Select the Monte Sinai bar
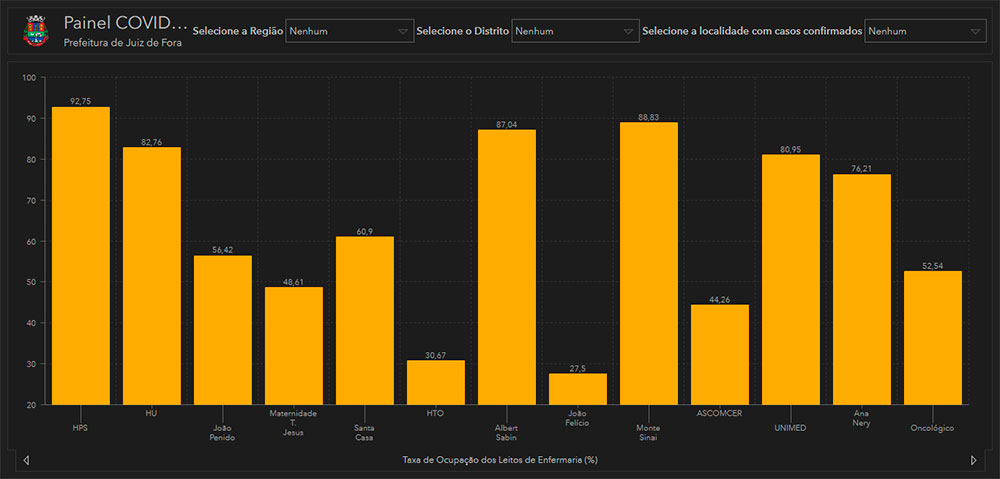 649,263
